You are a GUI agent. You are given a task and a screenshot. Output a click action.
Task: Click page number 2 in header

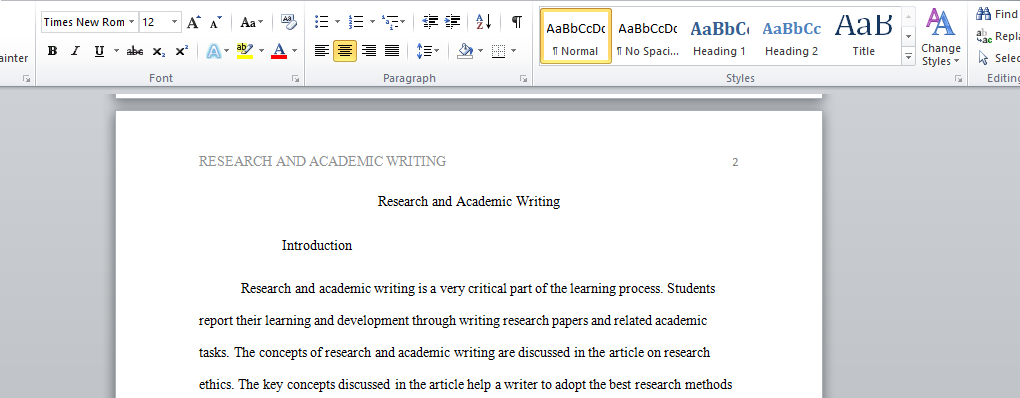pyautogui.click(x=735, y=163)
